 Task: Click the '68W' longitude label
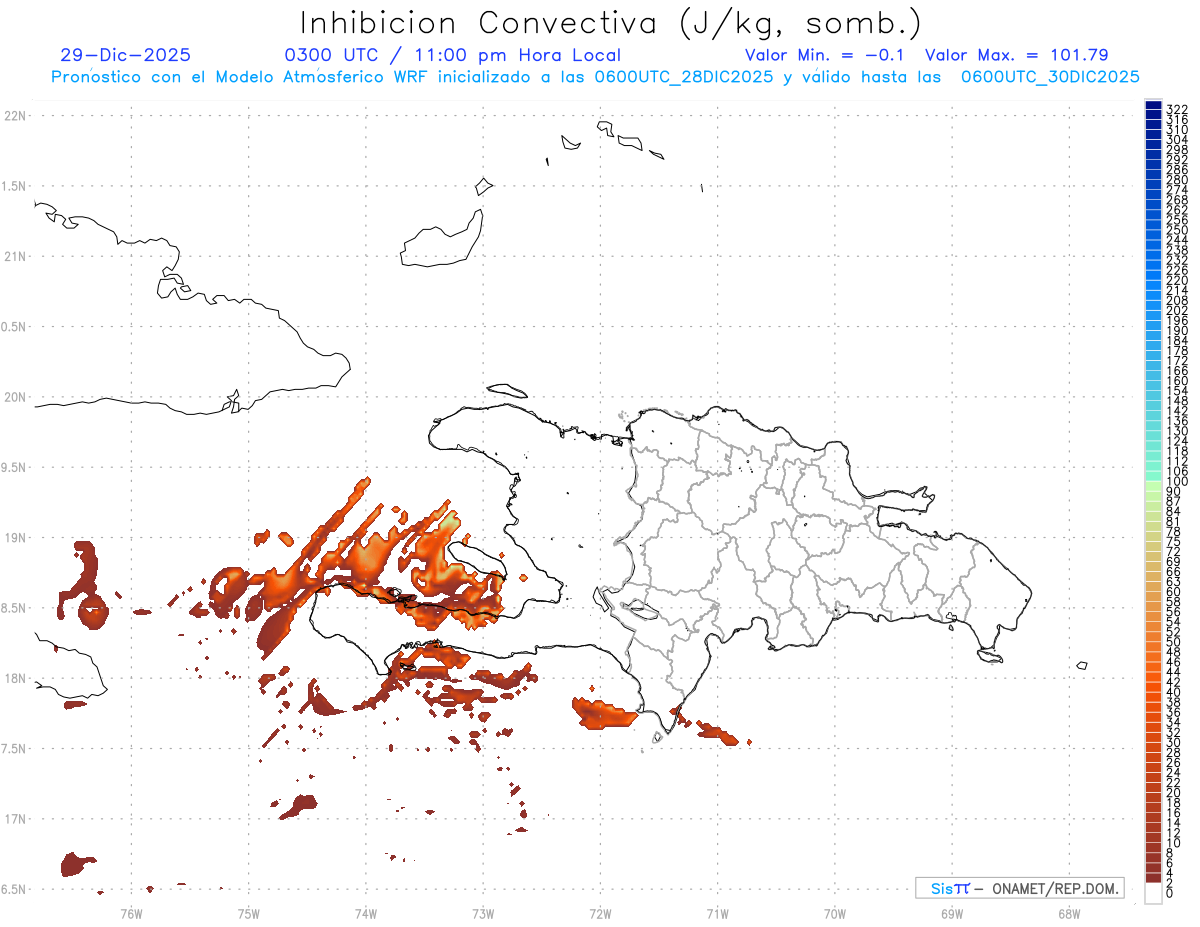pyautogui.click(x=1069, y=913)
